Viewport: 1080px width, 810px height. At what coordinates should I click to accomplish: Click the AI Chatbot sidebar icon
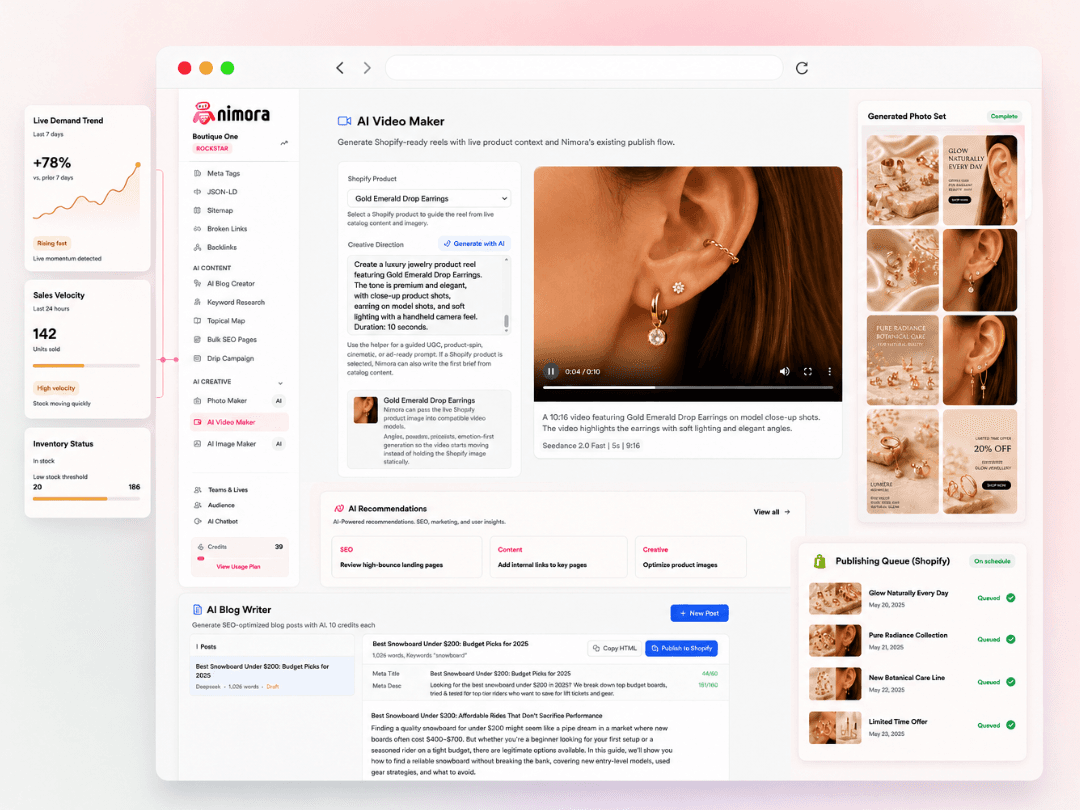[x=198, y=521]
